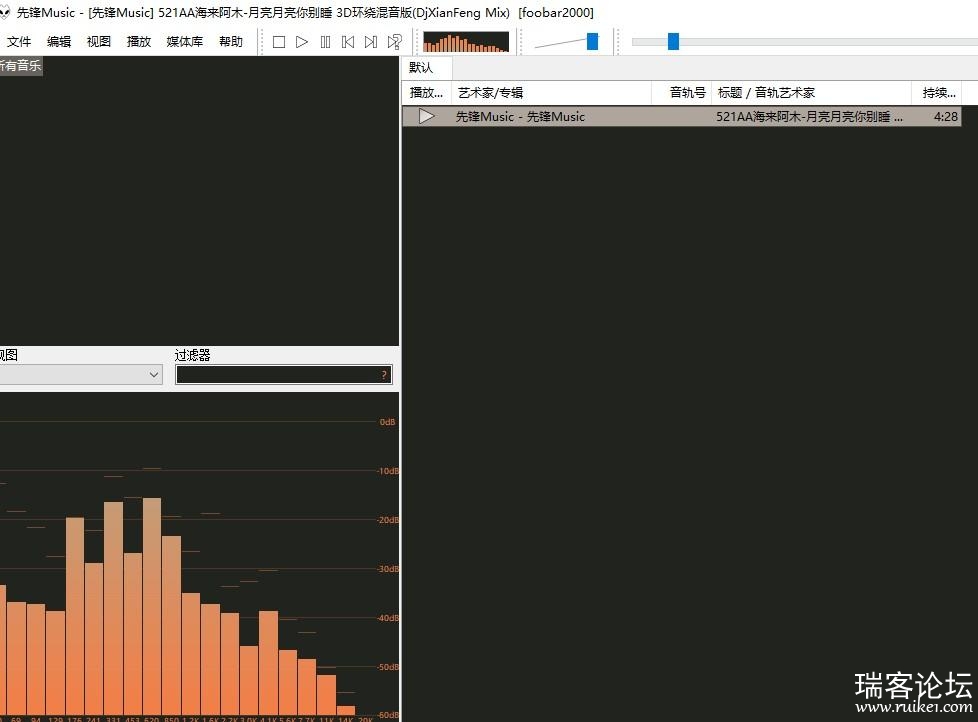Open the 编辑 menu
The width and height of the screenshot is (978, 722).
click(59, 42)
